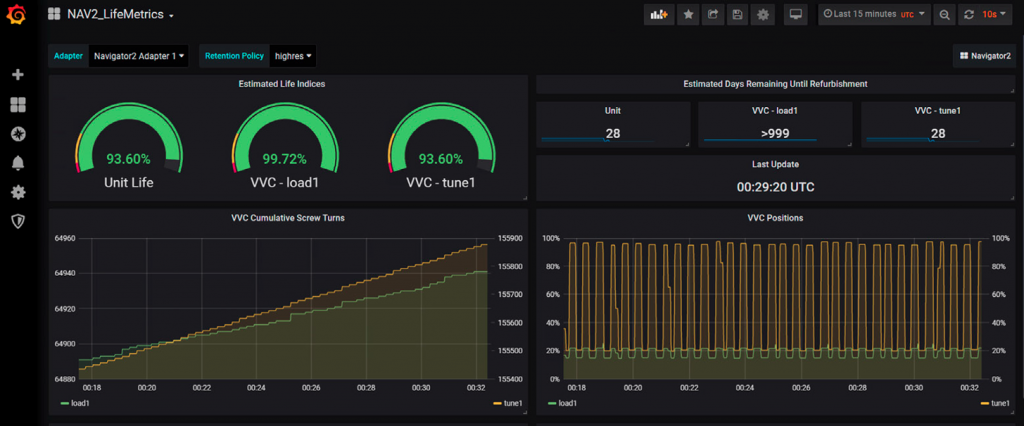The image size is (1024, 426).
Task: Open Explore compass icon in sidebar
Action: (x=17, y=134)
